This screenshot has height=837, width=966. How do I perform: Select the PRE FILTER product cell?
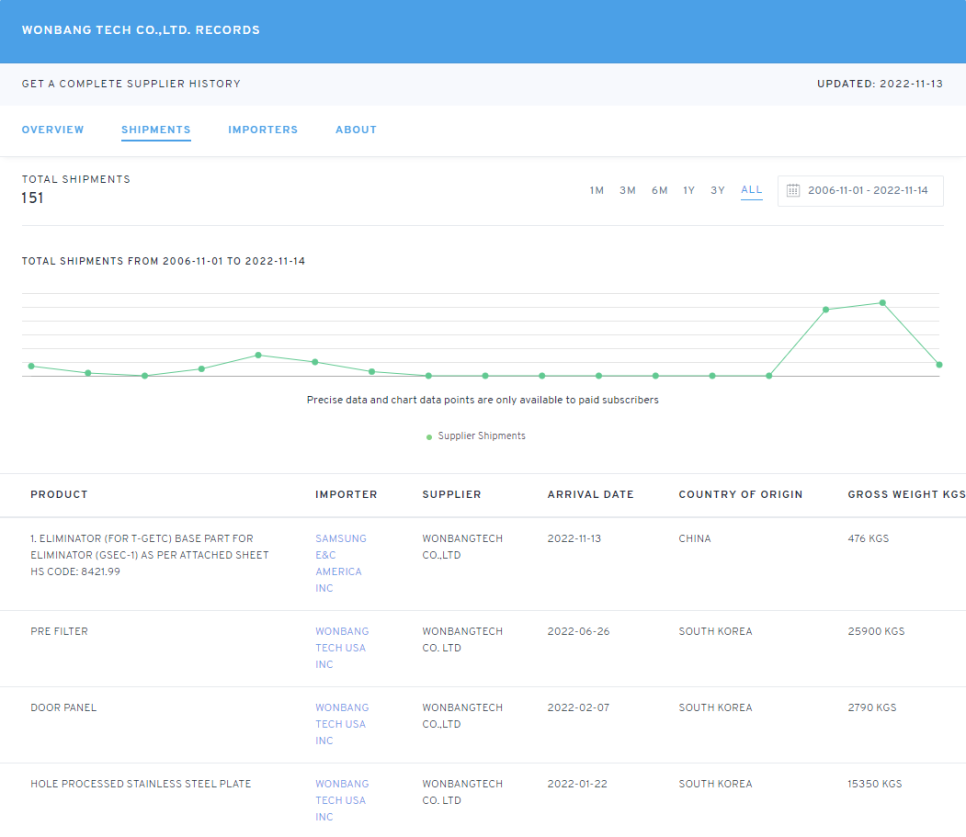[x=59, y=631]
